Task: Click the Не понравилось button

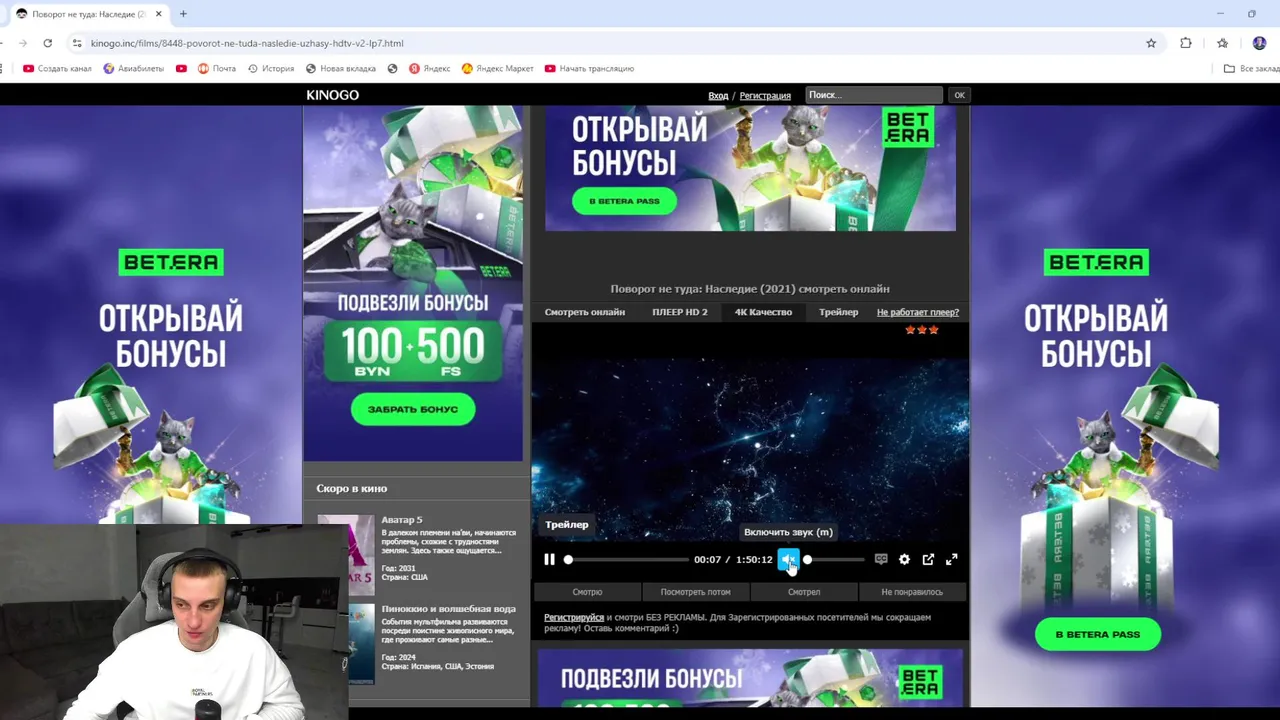Action: point(912,592)
